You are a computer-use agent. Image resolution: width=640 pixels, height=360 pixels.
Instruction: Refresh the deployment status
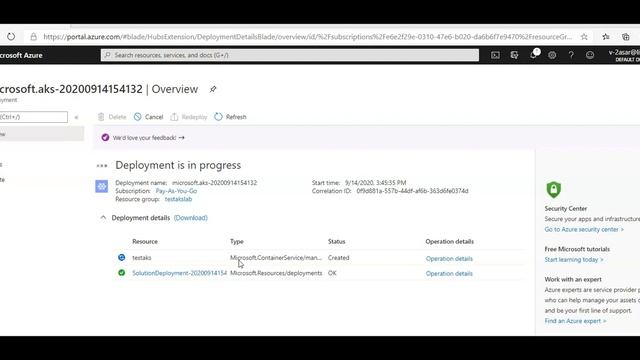pos(230,117)
